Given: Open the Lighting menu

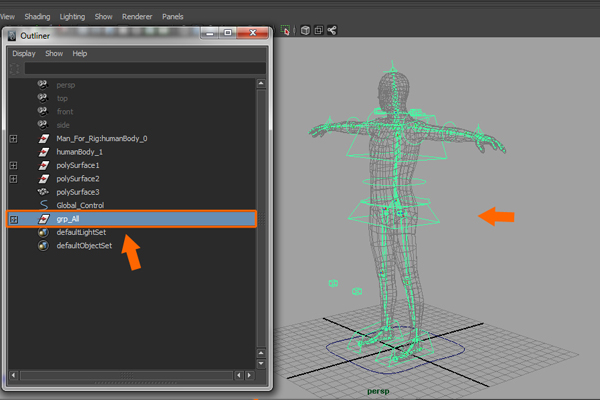Looking at the screenshot, I should (x=72, y=16).
